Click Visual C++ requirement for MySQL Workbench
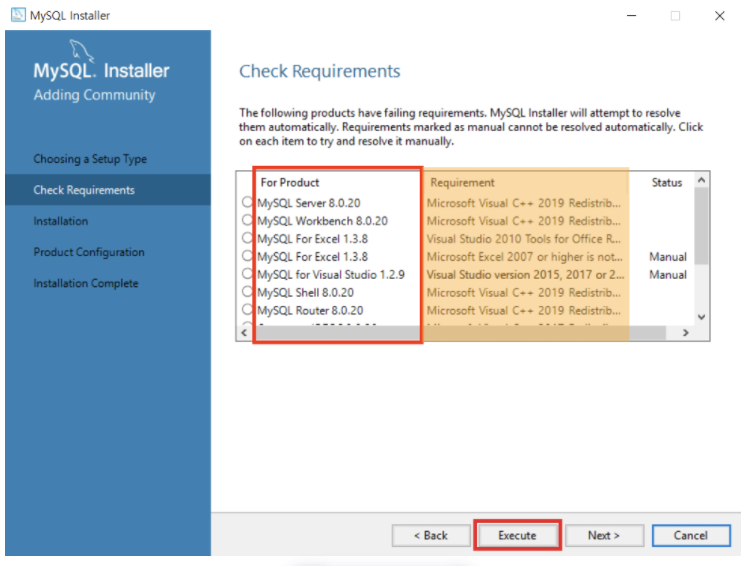This screenshot has height=566, width=755. pyautogui.click(x=524, y=221)
